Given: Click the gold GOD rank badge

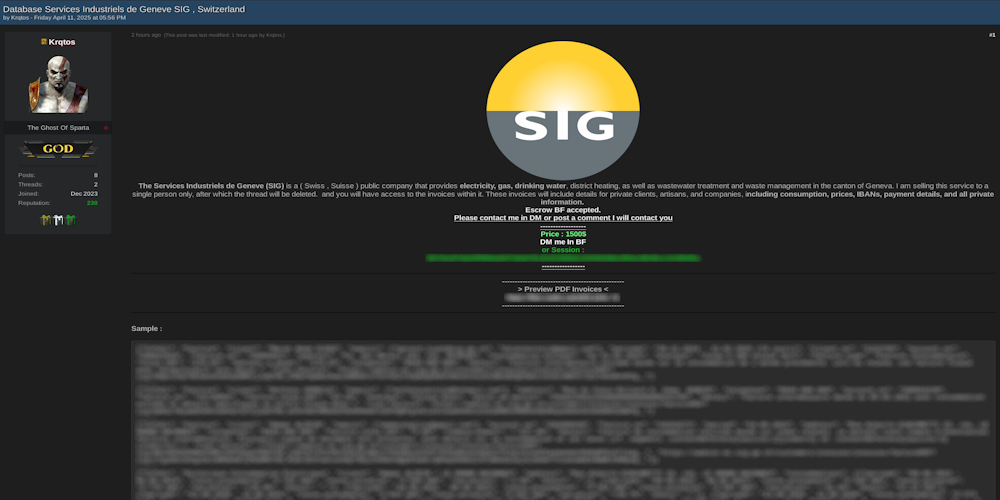Looking at the screenshot, I should (58, 149).
